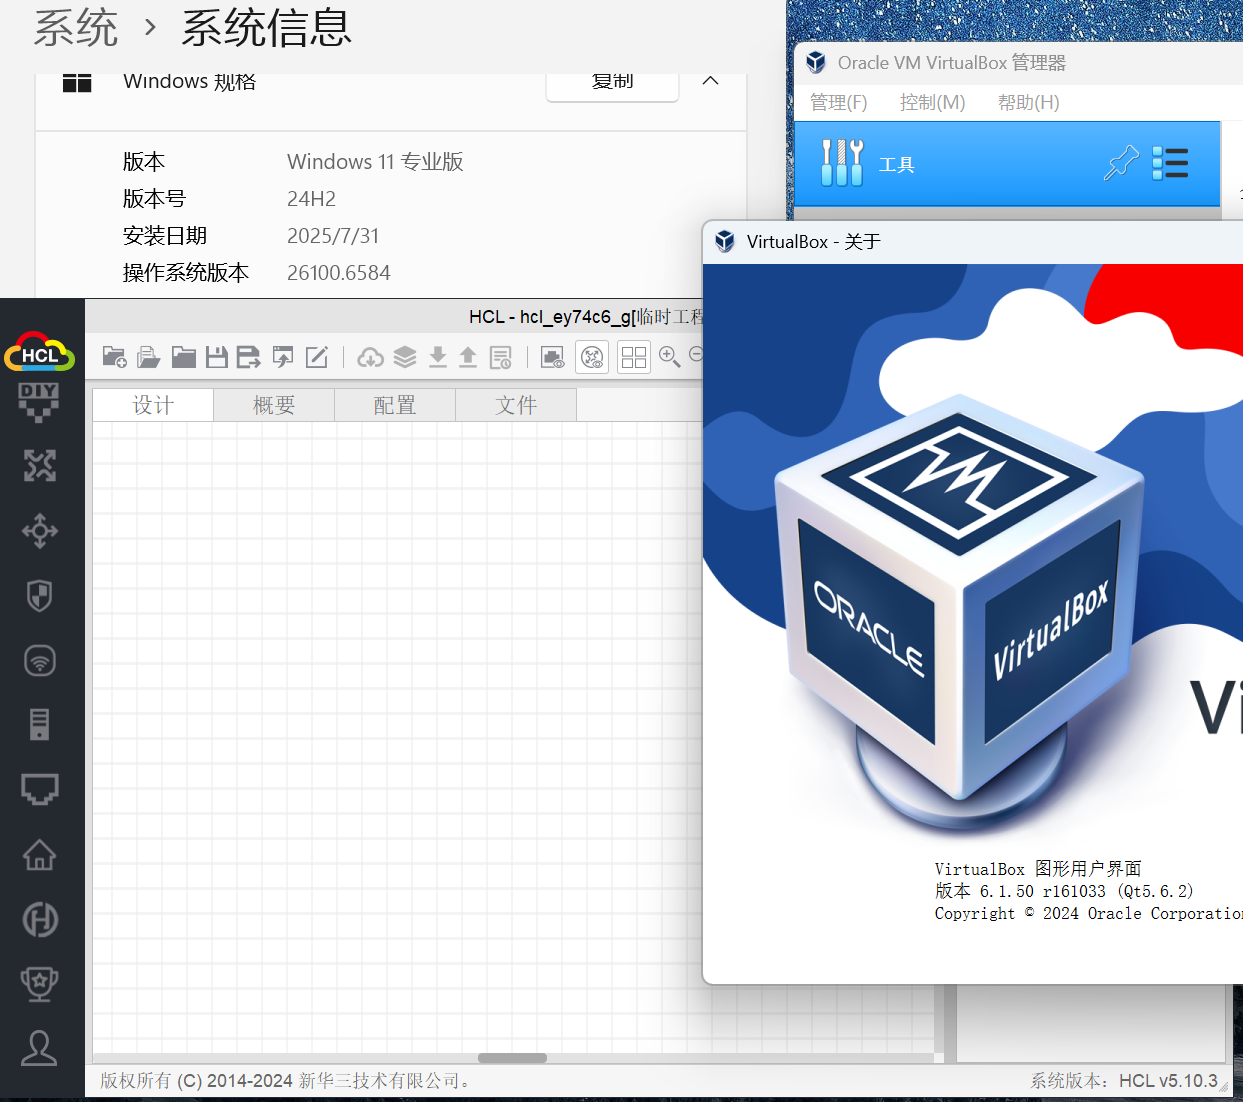Click the upload arrow icon in HCL toolbar
1243x1102 pixels.
(x=468, y=357)
